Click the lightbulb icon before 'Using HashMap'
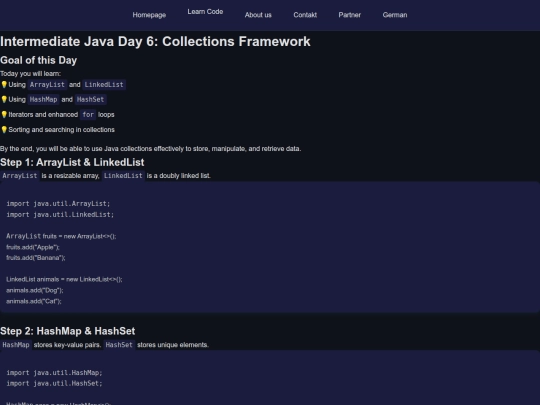This screenshot has width=540, height=405. [x=4, y=99]
